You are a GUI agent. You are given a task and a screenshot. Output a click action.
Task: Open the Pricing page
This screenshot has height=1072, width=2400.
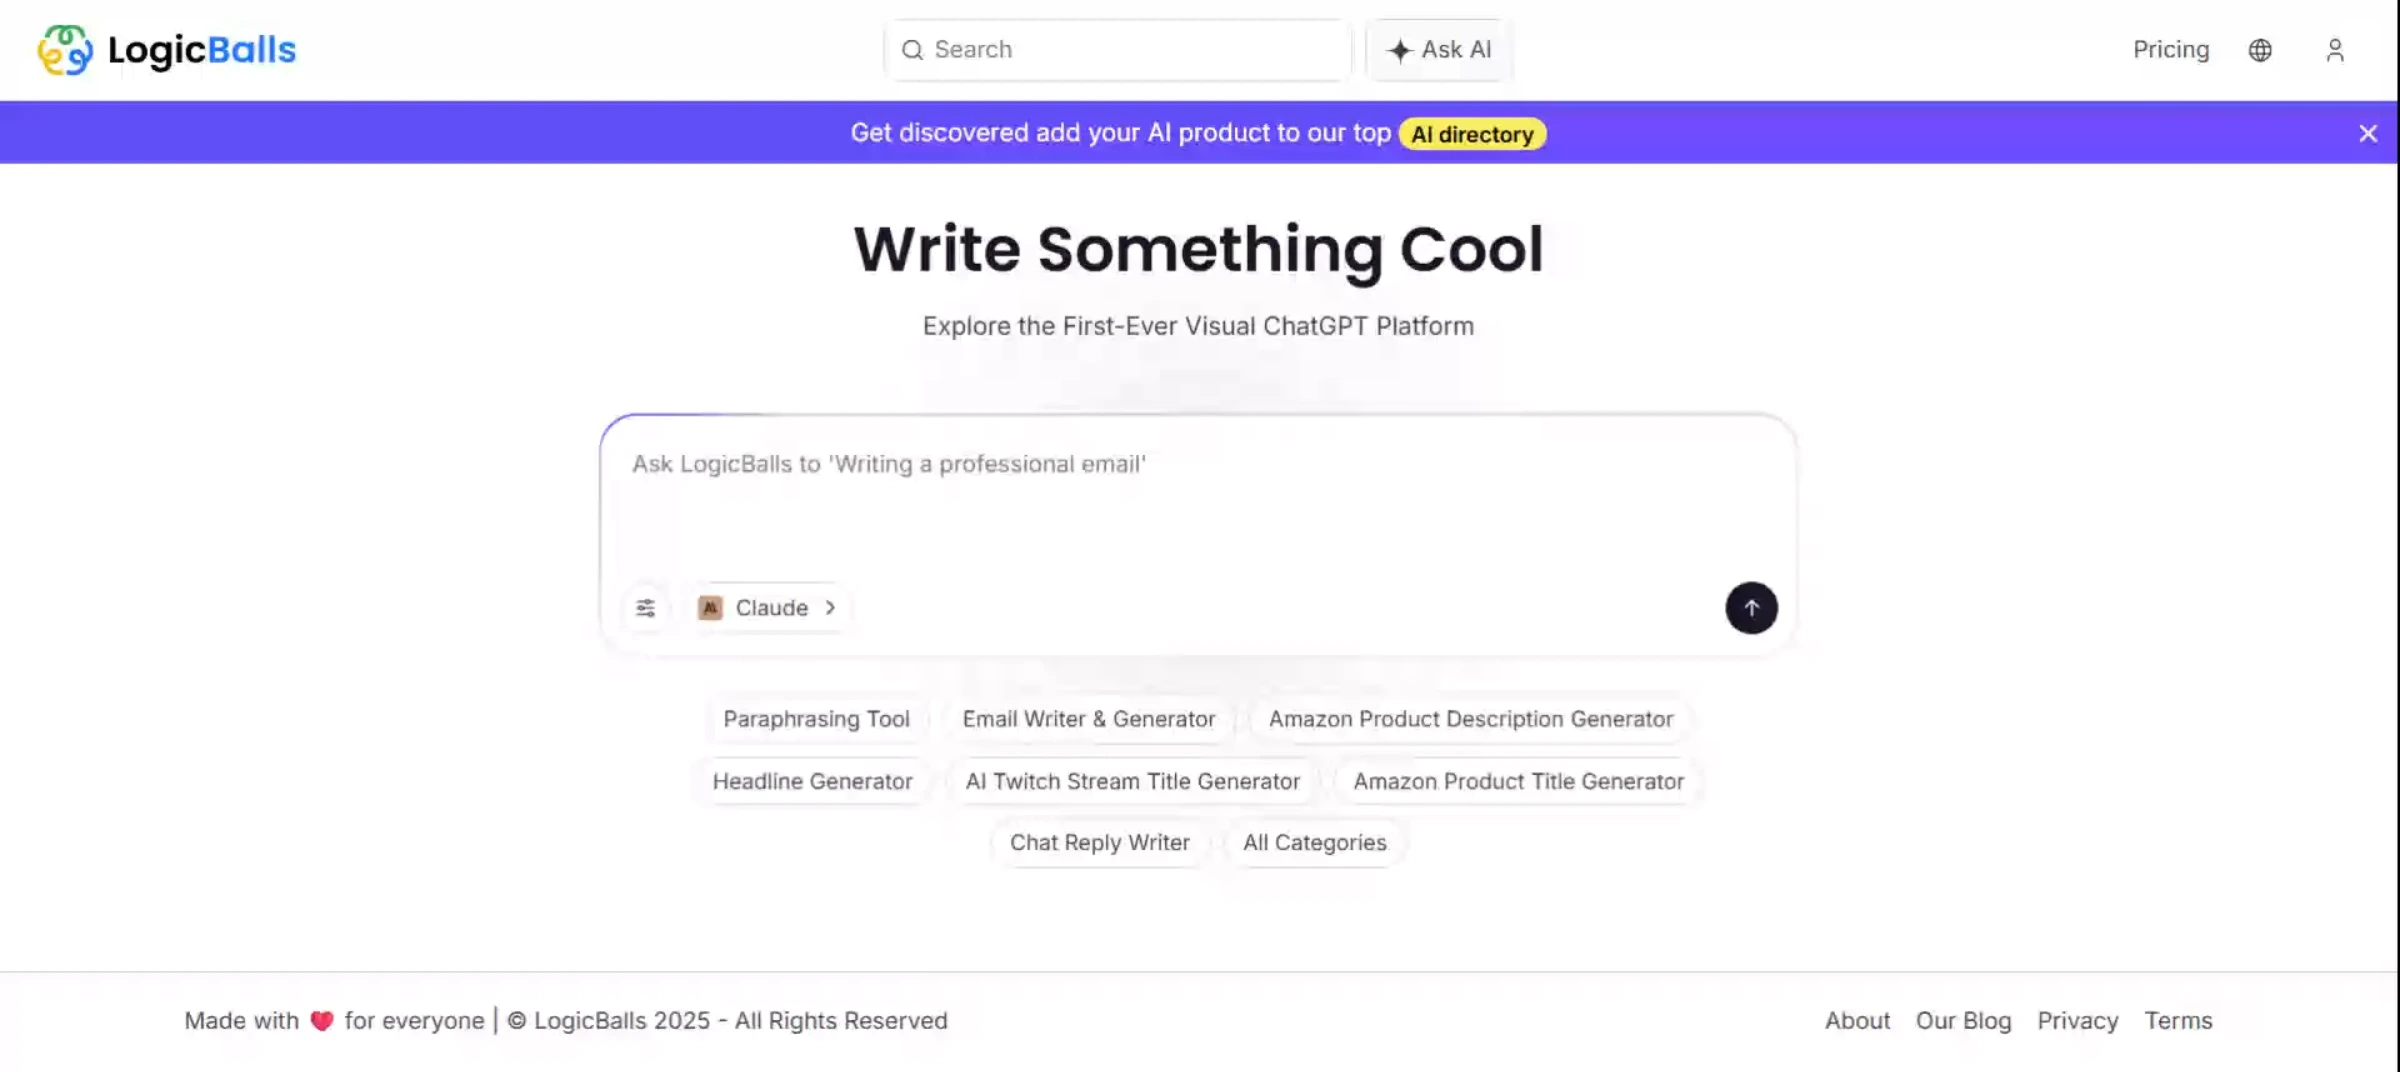tap(2171, 50)
